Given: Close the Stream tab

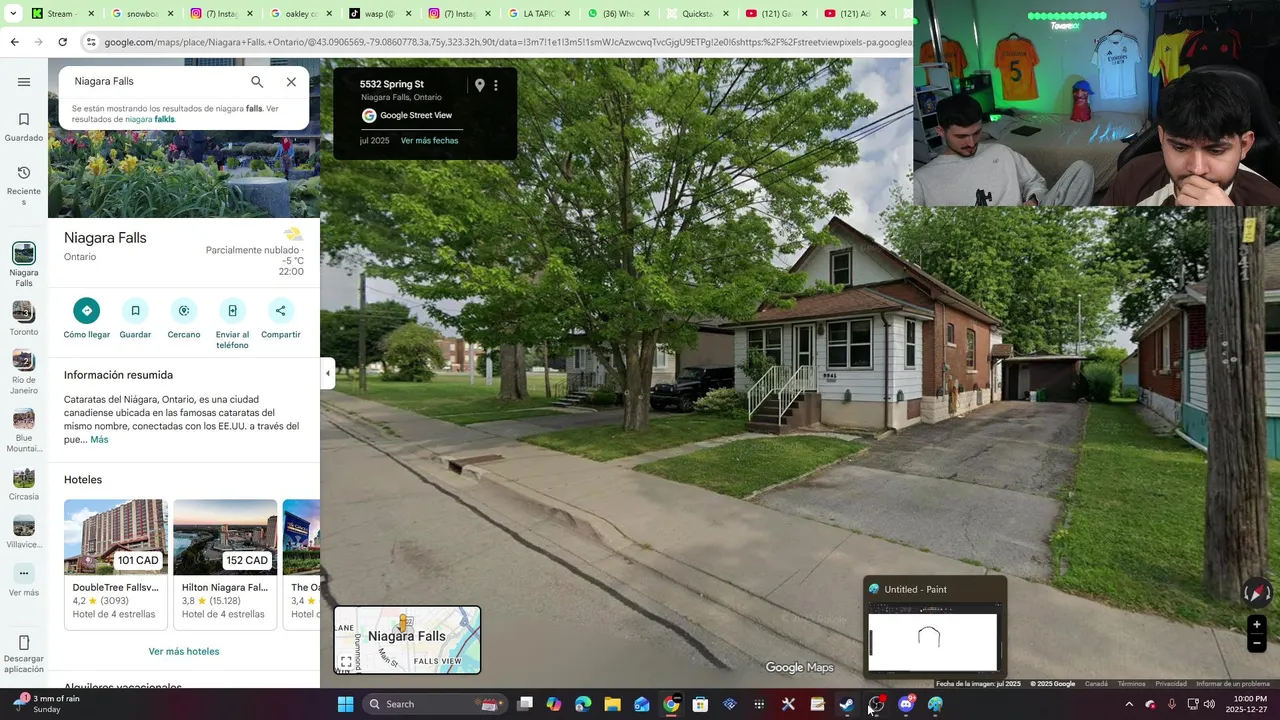Looking at the screenshot, I should click(x=91, y=14).
